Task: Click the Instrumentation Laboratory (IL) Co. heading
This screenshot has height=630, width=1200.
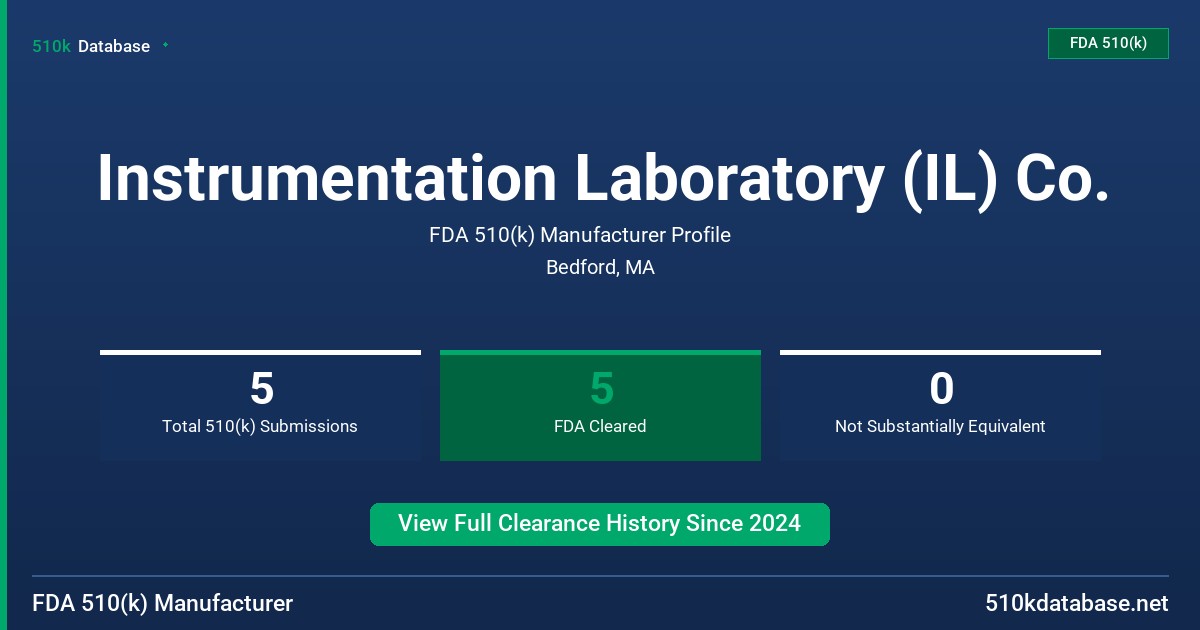Action: click(603, 179)
